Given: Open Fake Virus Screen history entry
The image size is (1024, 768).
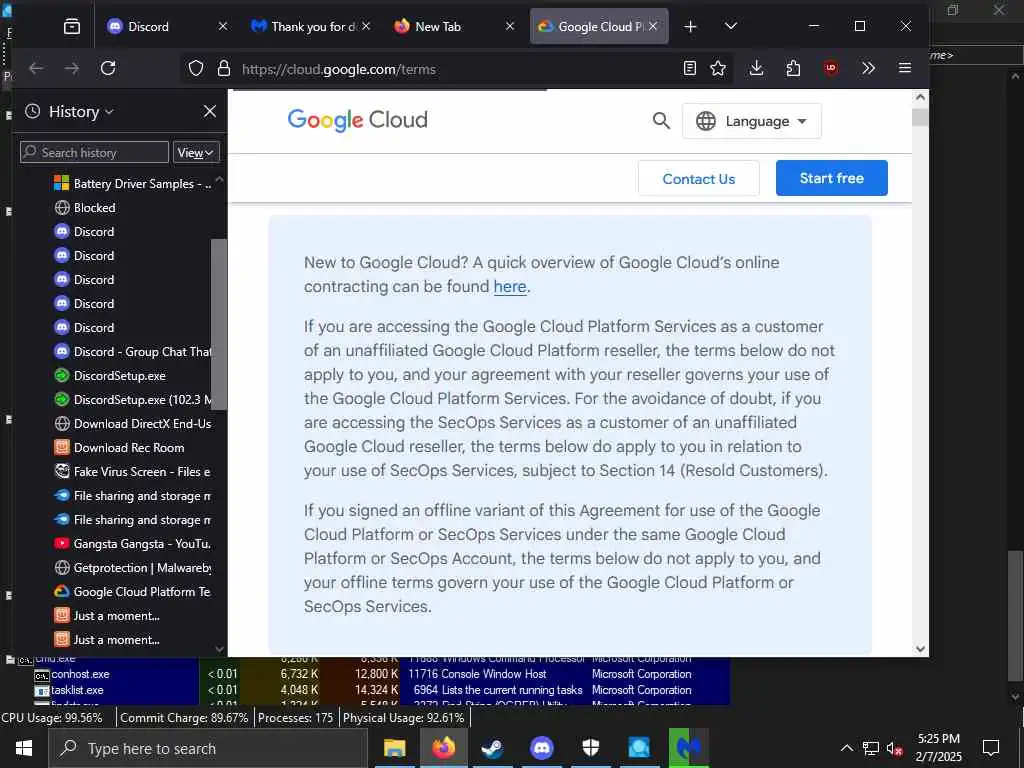Looking at the screenshot, I should pos(133,472).
